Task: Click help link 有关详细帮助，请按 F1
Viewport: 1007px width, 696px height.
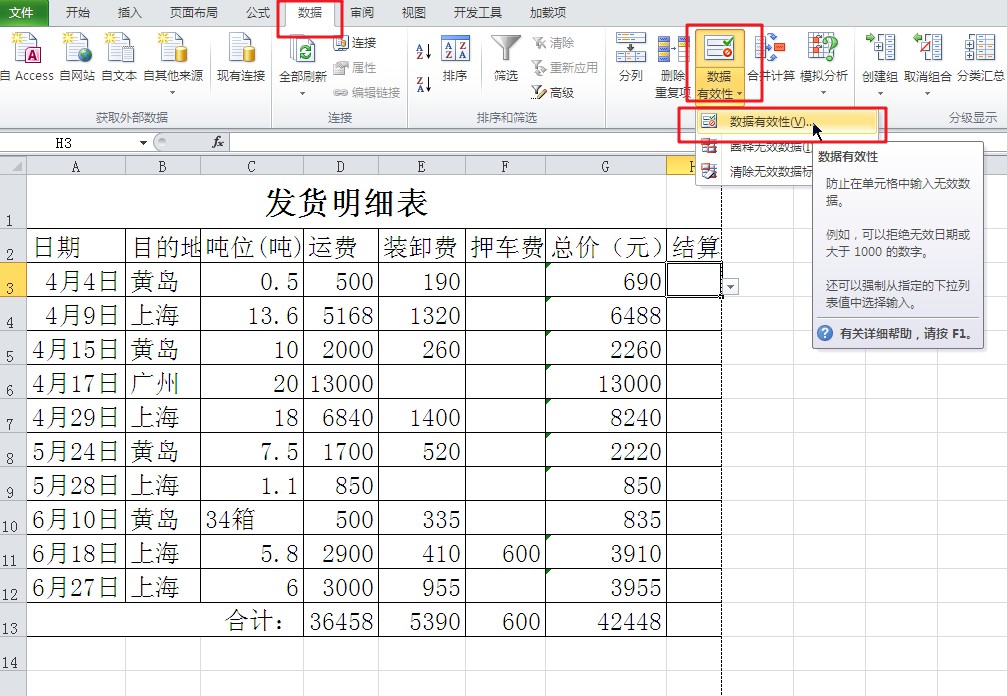Action: coord(897,333)
